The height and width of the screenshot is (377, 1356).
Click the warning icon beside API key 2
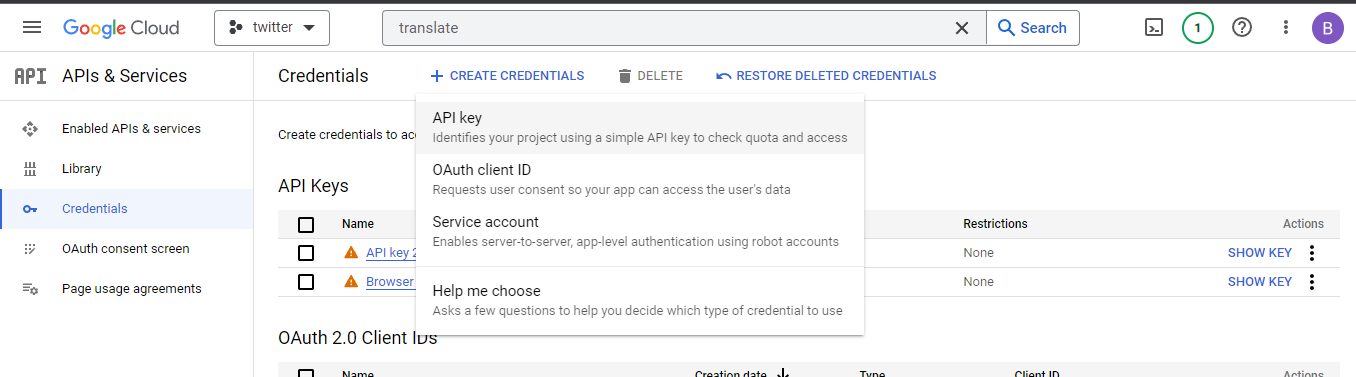click(x=350, y=253)
